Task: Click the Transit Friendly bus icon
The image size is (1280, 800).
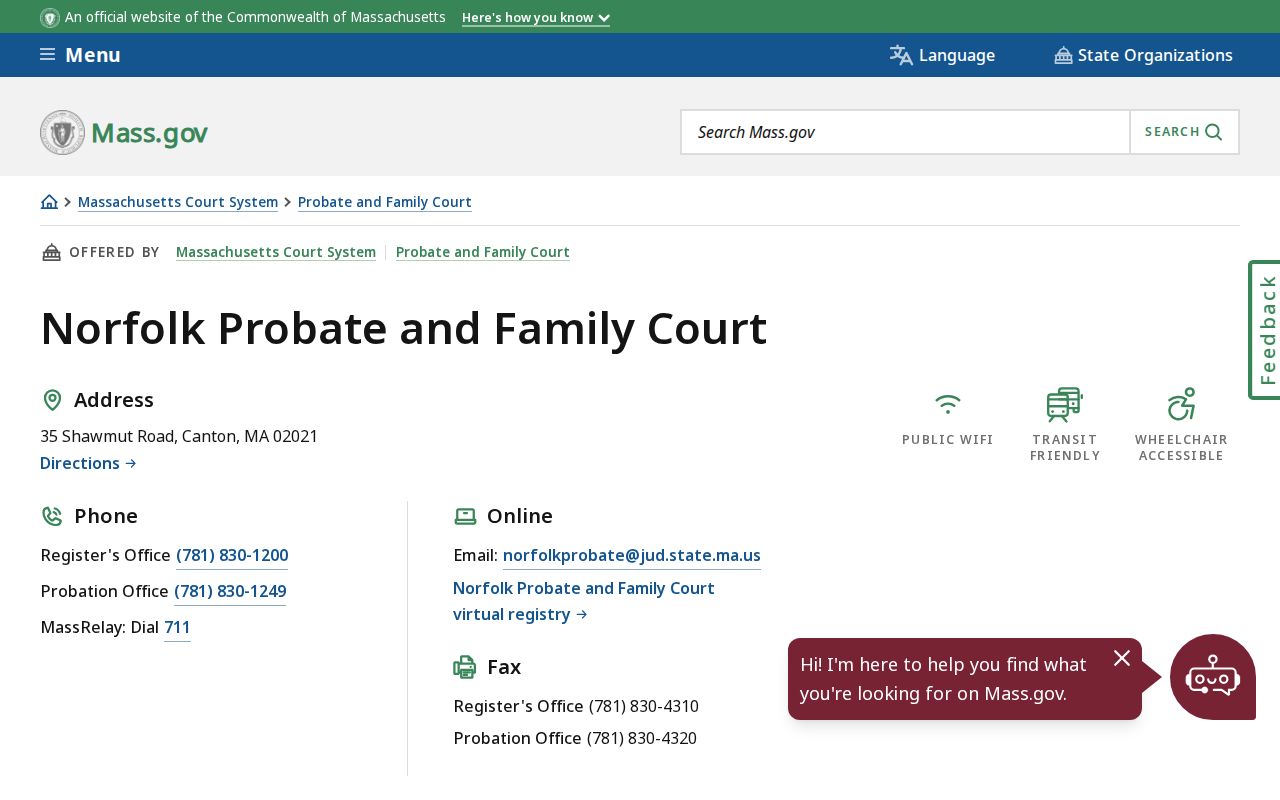Action: (1065, 404)
